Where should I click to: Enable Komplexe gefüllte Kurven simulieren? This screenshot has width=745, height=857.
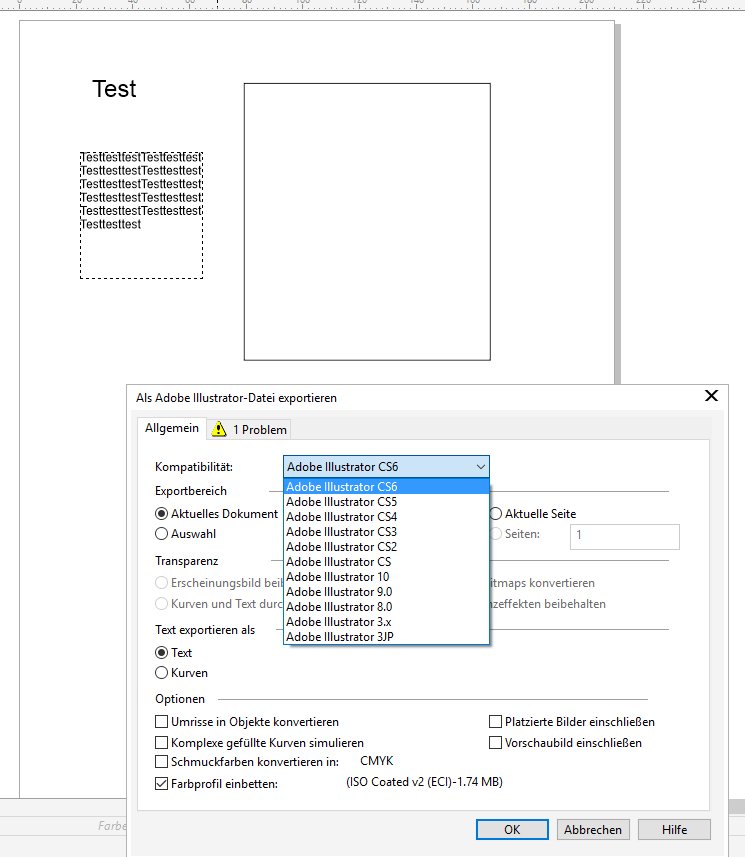click(x=161, y=743)
